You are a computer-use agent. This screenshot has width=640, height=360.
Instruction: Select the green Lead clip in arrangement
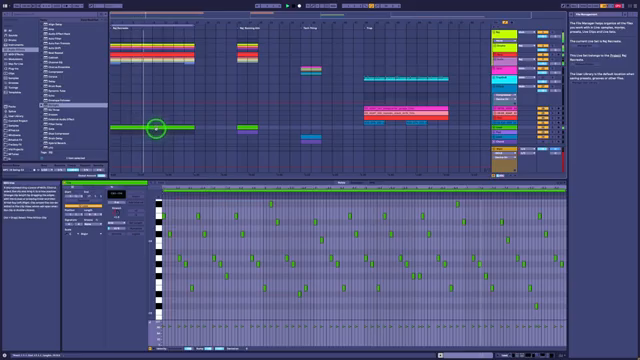pos(152,127)
